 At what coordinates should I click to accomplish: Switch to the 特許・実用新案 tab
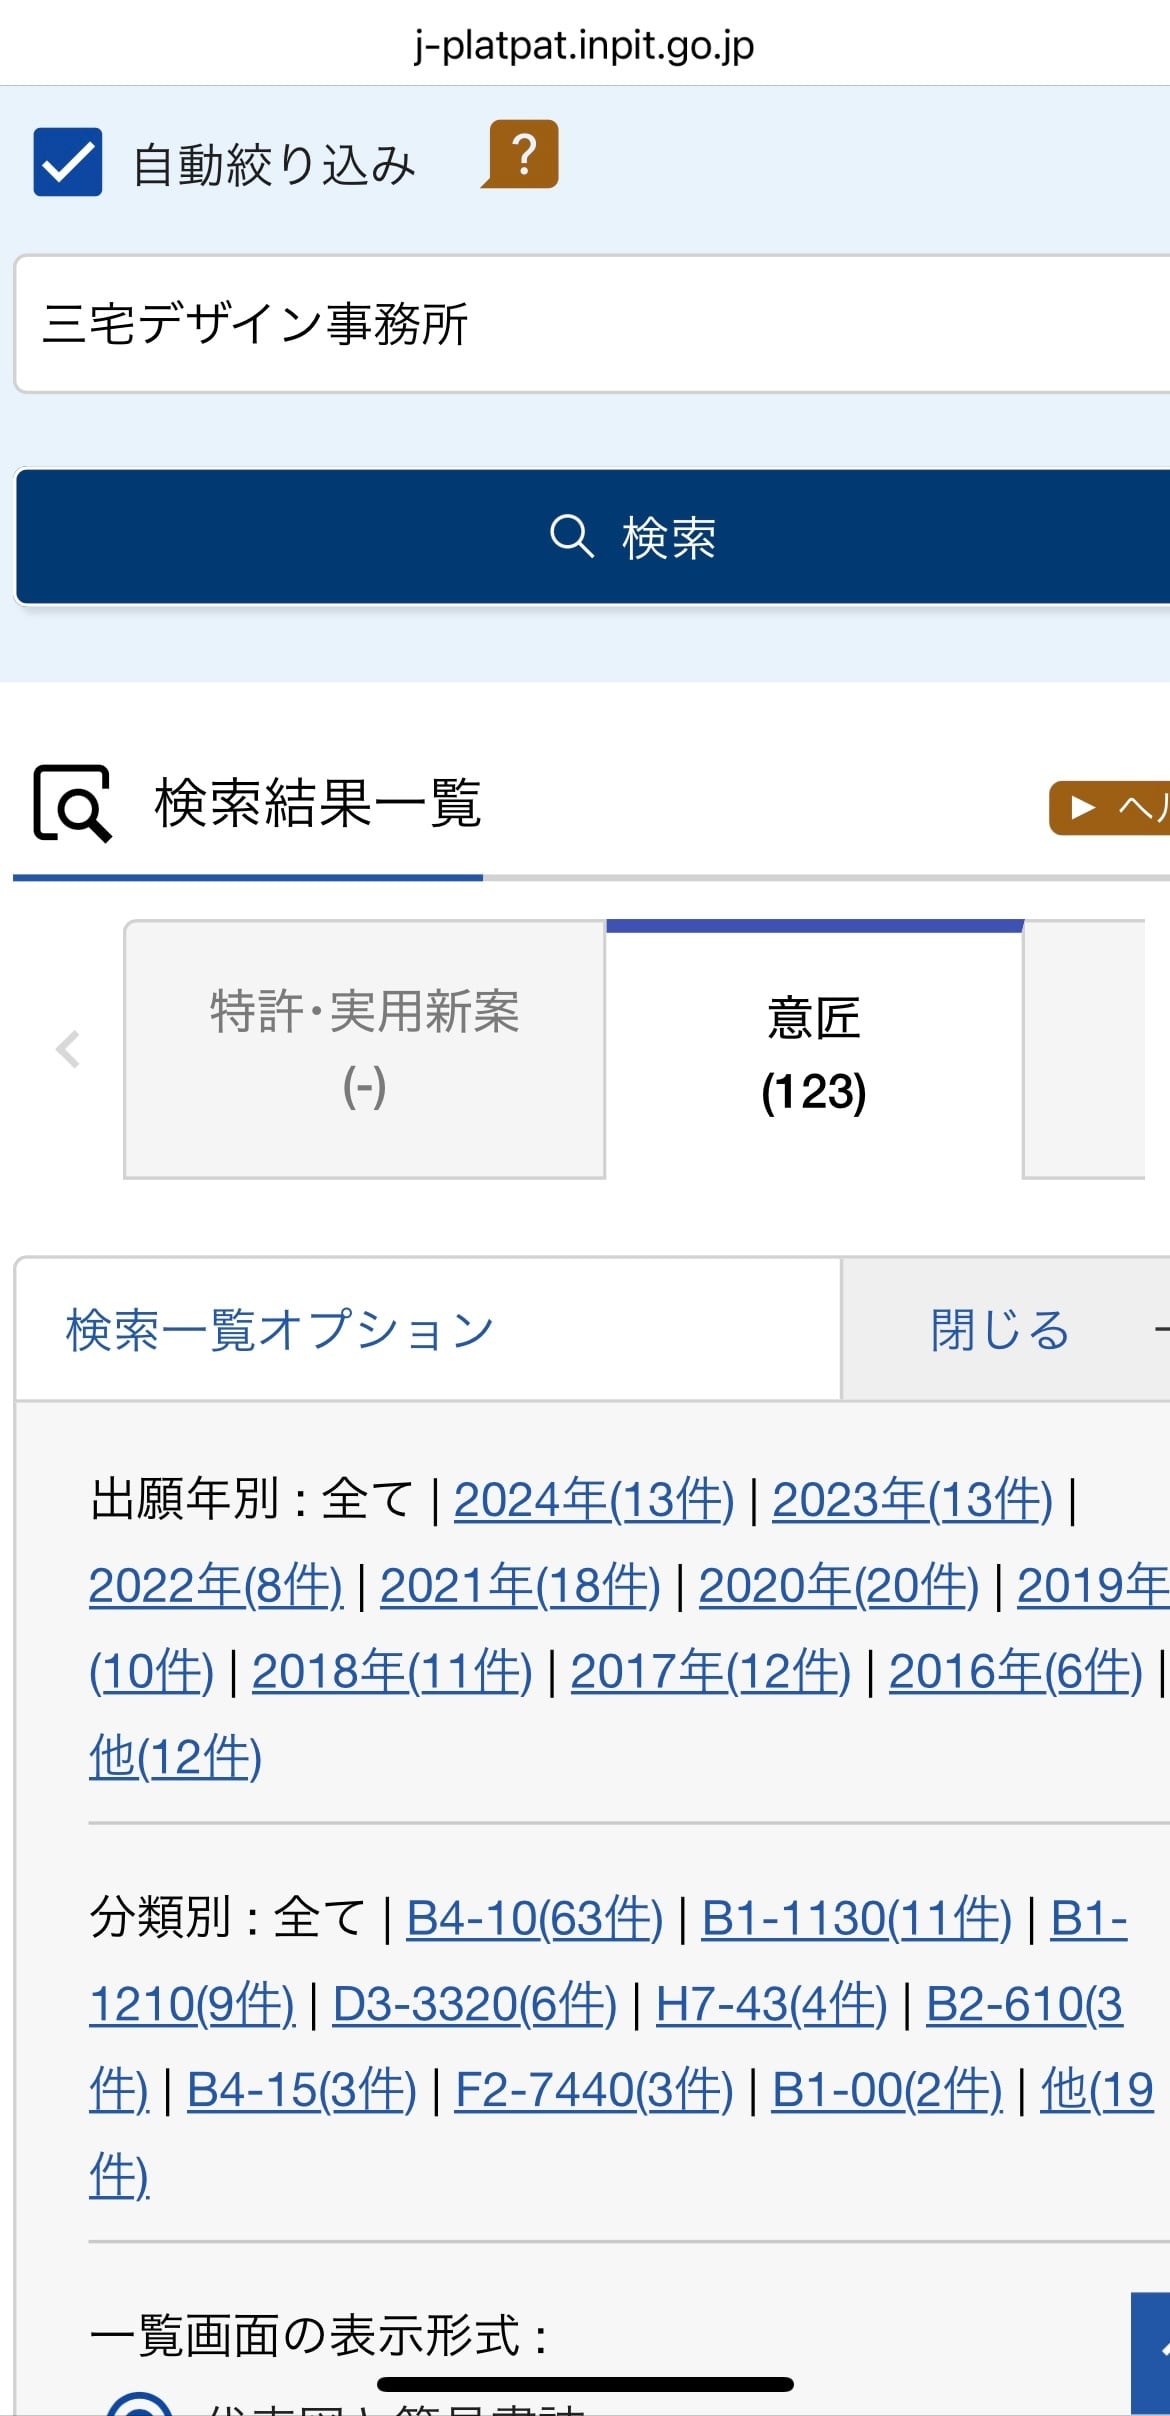coord(364,1048)
